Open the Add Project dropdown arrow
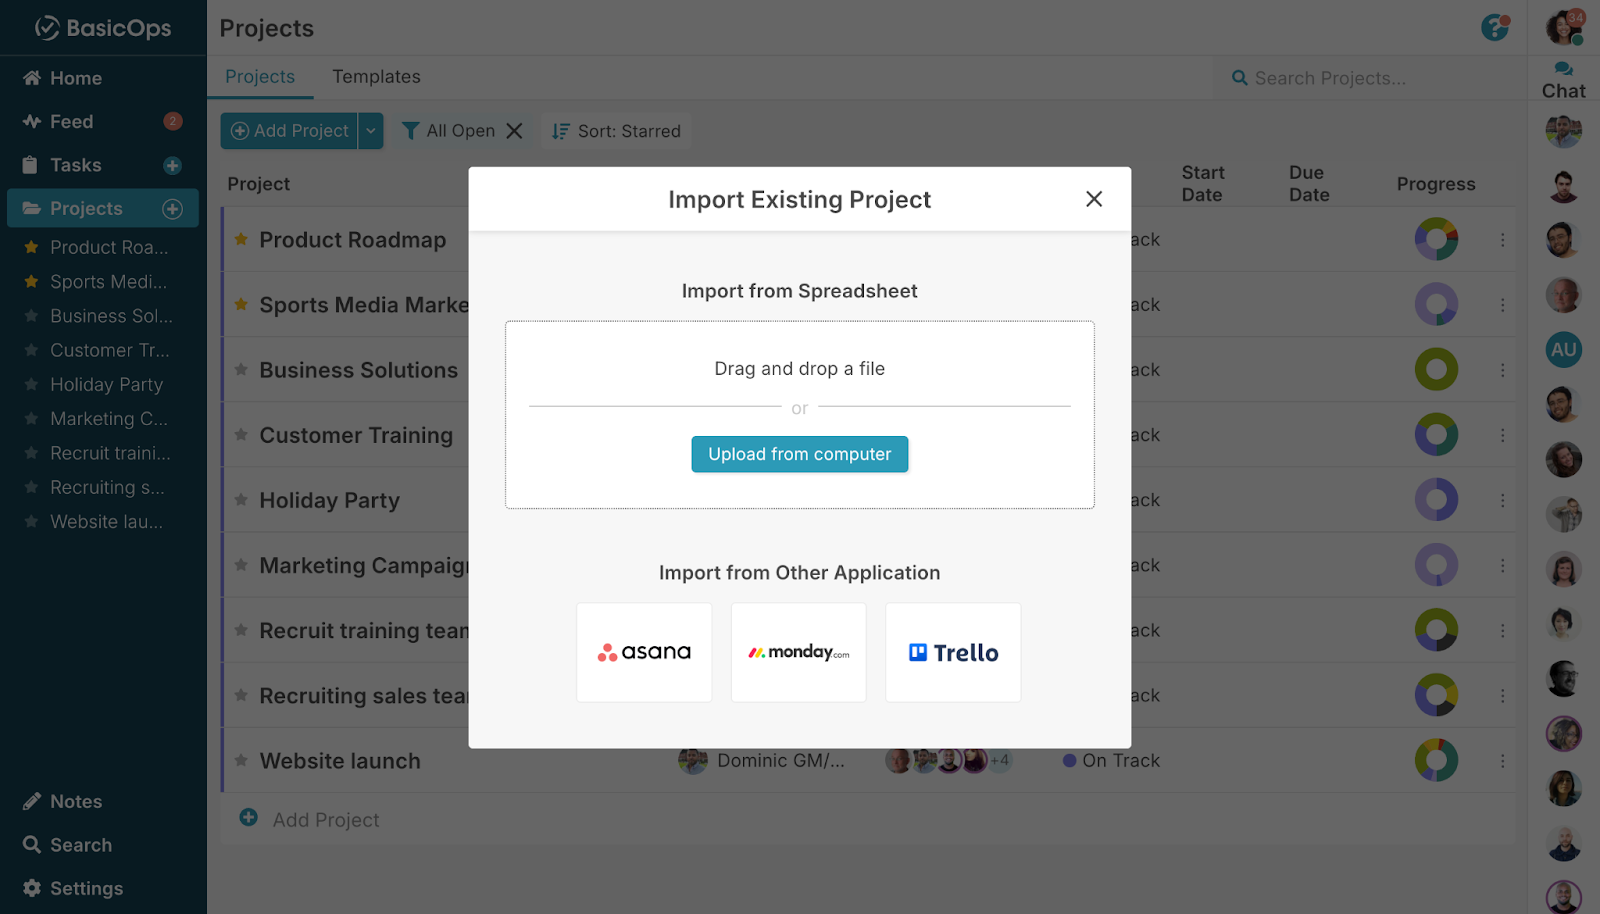The height and width of the screenshot is (914, 1600). click(x=370, y=130)
